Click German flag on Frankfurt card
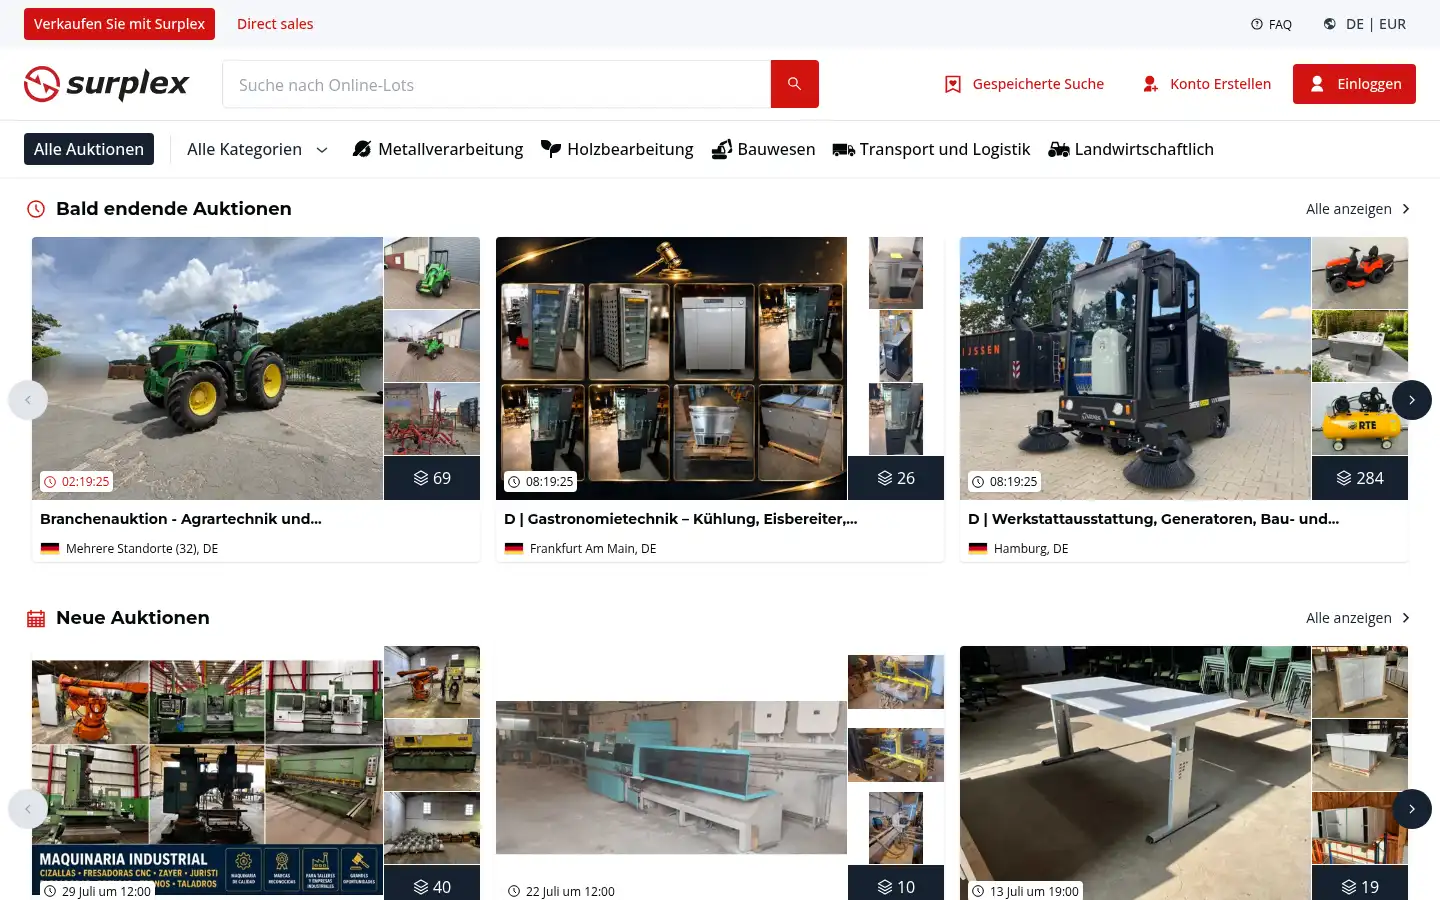This screenshot has height=900, width=1440. click(x=514, y=549)
